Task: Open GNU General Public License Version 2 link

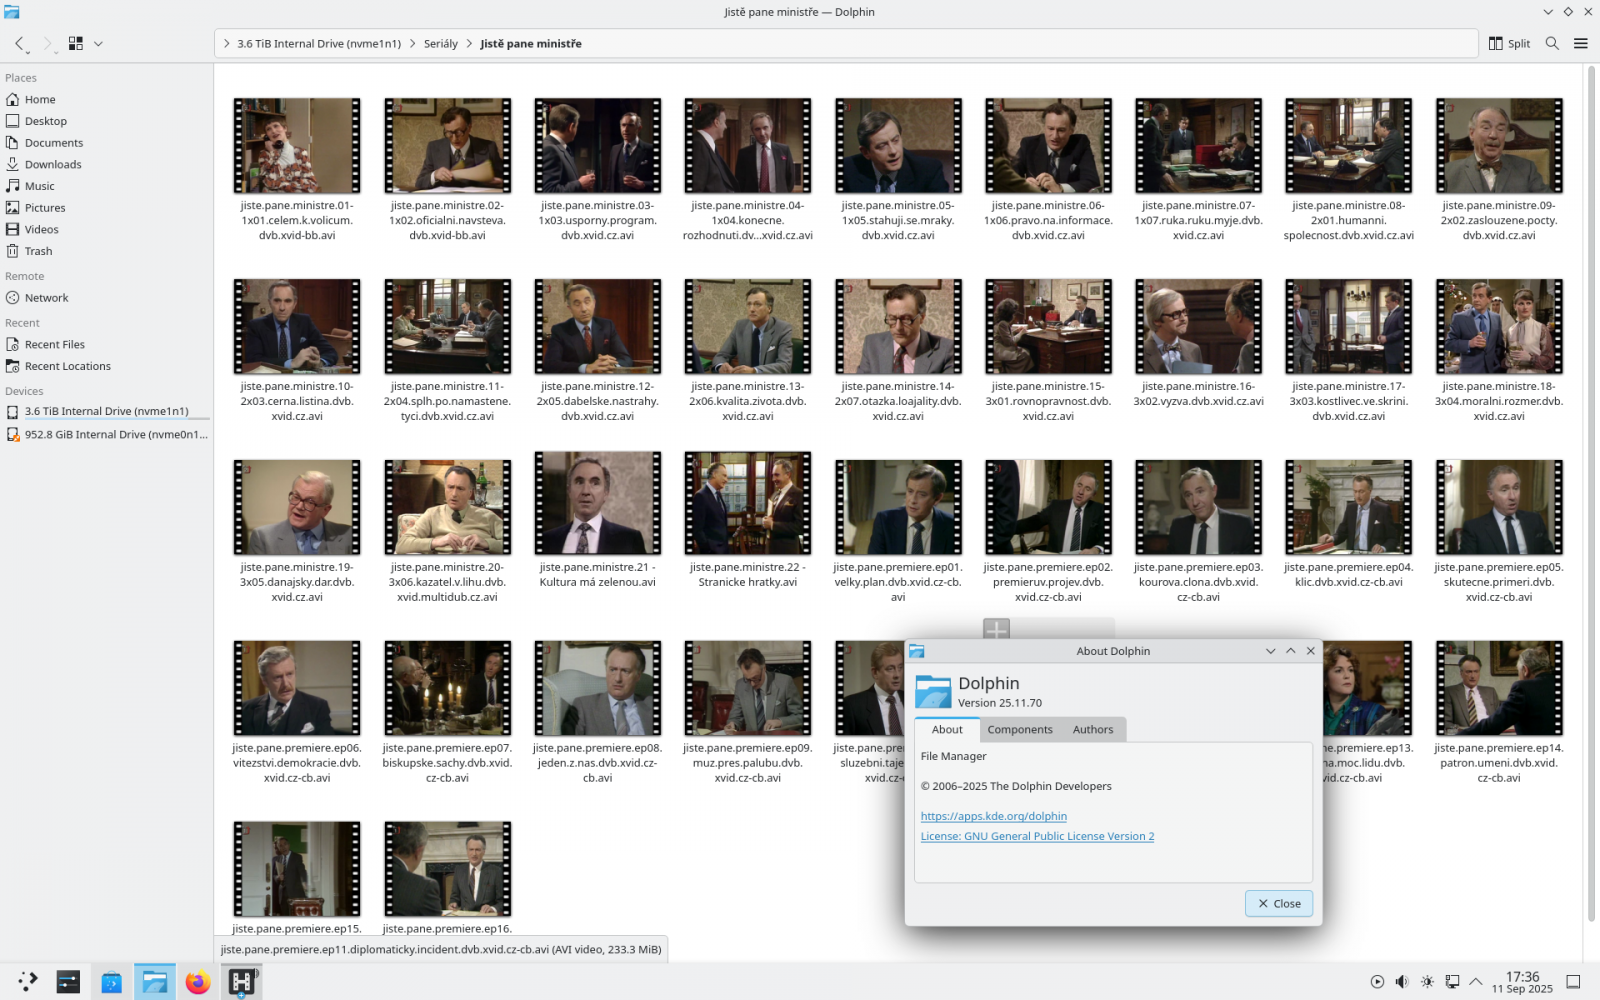Action: pos(1037,836)
